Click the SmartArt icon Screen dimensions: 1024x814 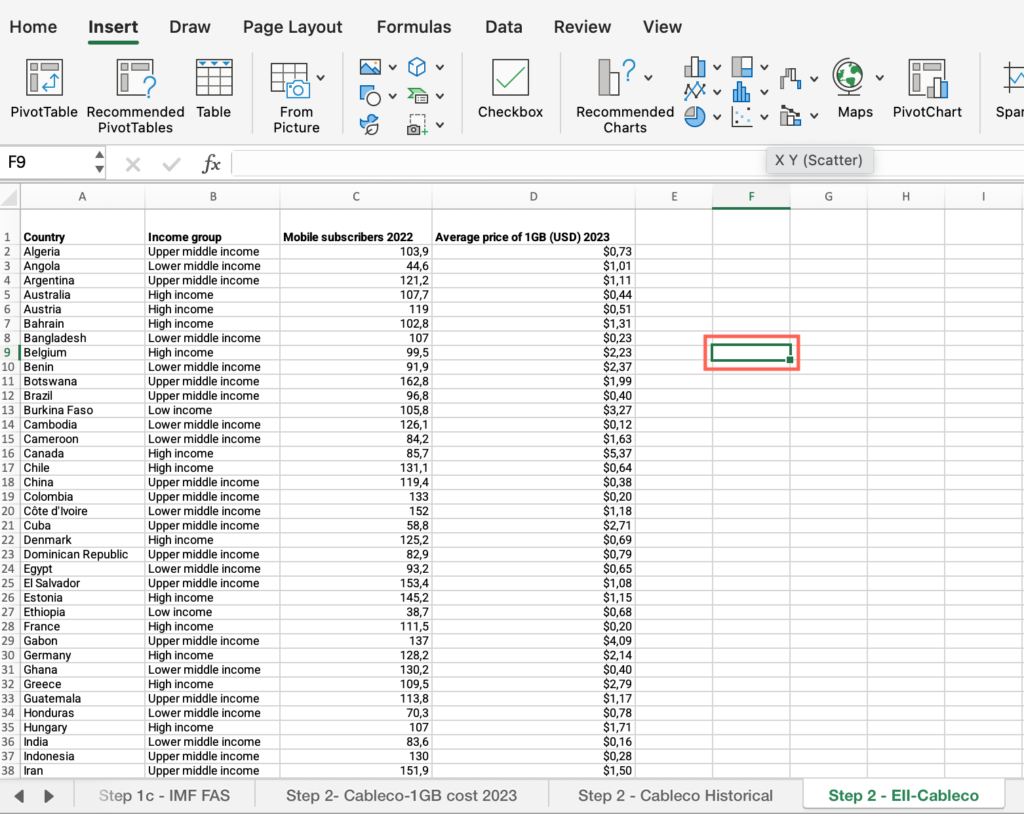click(417, 95)
